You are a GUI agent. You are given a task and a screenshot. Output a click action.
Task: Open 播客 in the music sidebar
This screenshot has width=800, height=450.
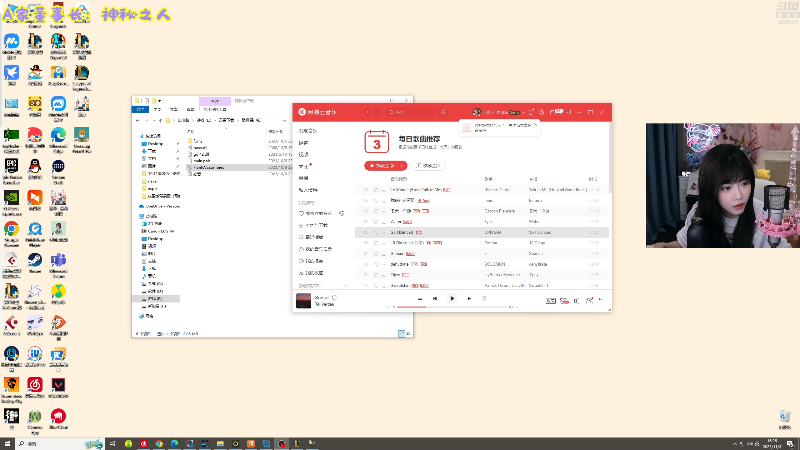[x=304, y=143]
